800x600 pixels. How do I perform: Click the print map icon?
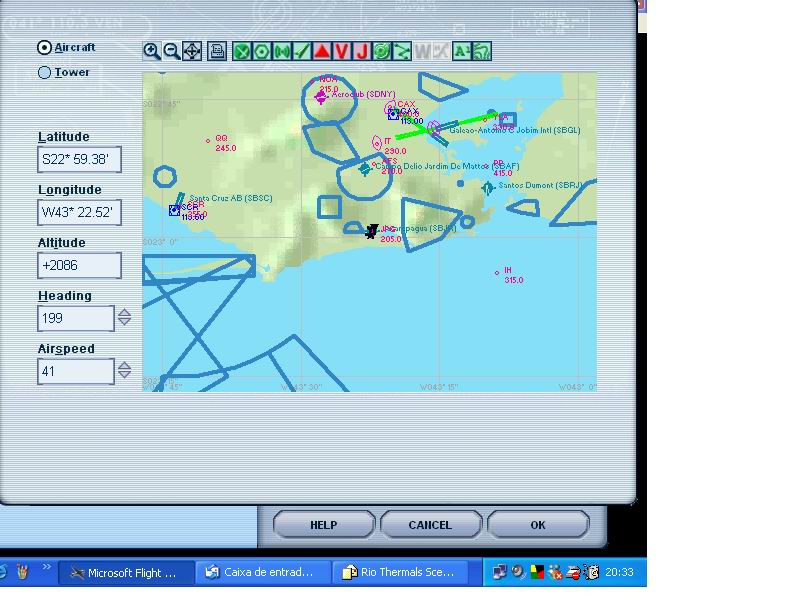217,51
